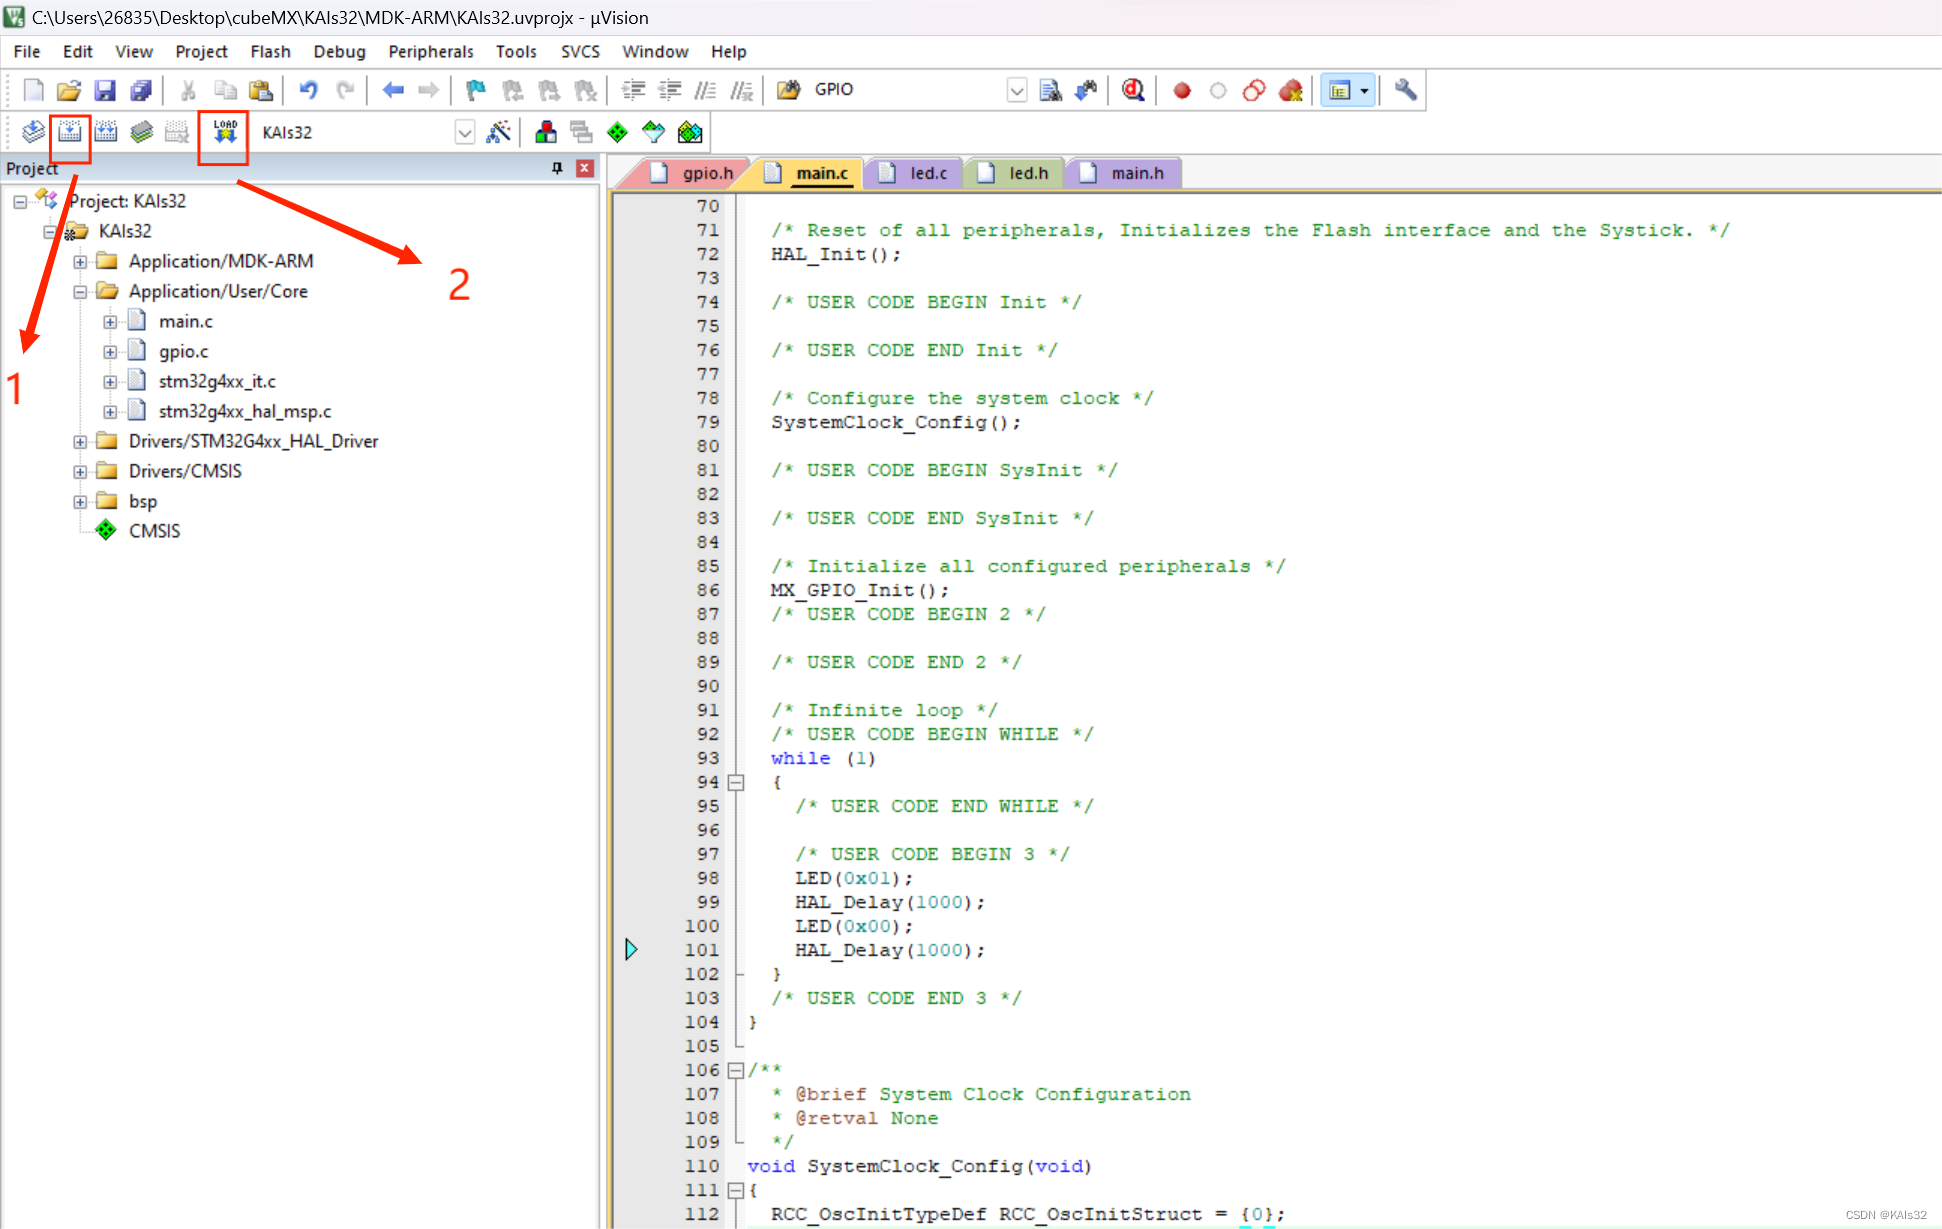Screen dimensions: 1942x1229
Task: Collapse comment block at line 106
Action: click(x=736, y=1071)
